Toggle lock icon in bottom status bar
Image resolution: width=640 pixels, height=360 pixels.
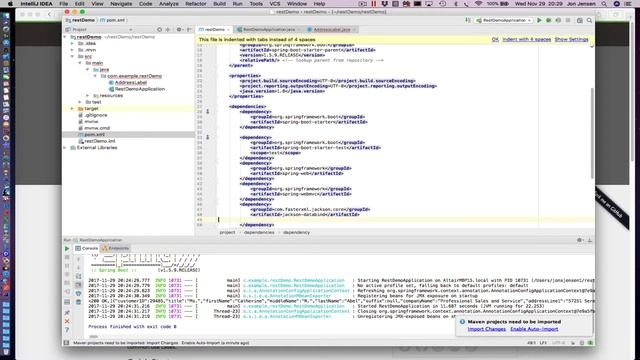point(573,343)
